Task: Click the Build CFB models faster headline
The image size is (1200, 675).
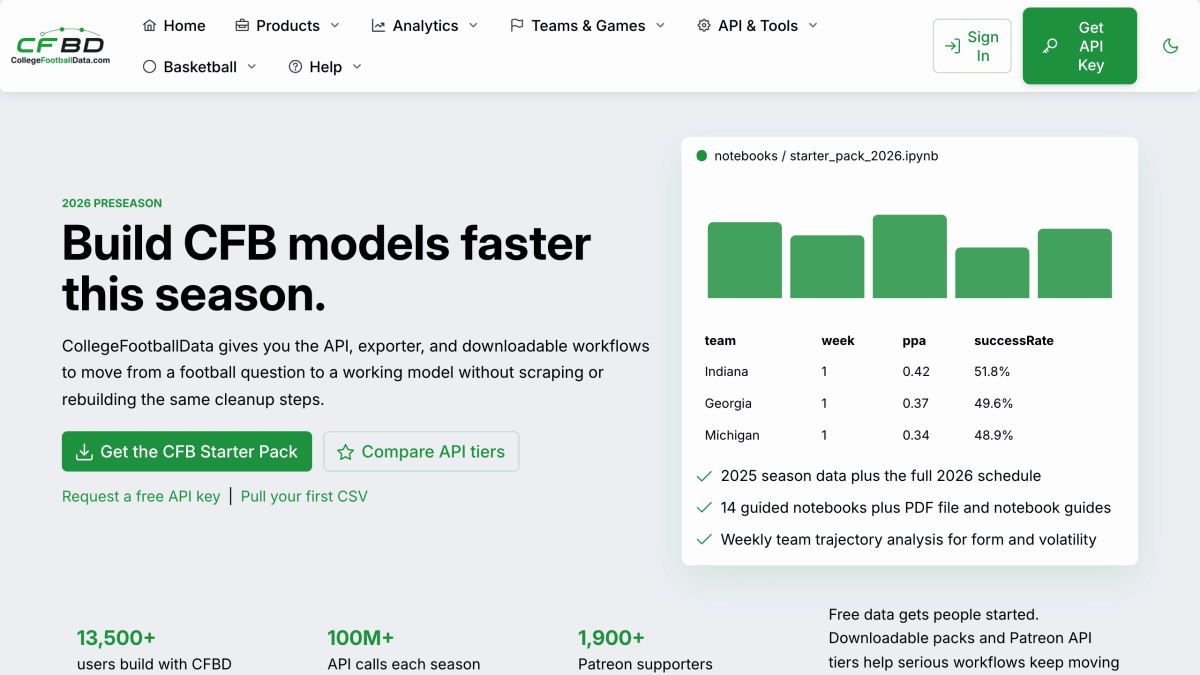Action: coord(326,269)
